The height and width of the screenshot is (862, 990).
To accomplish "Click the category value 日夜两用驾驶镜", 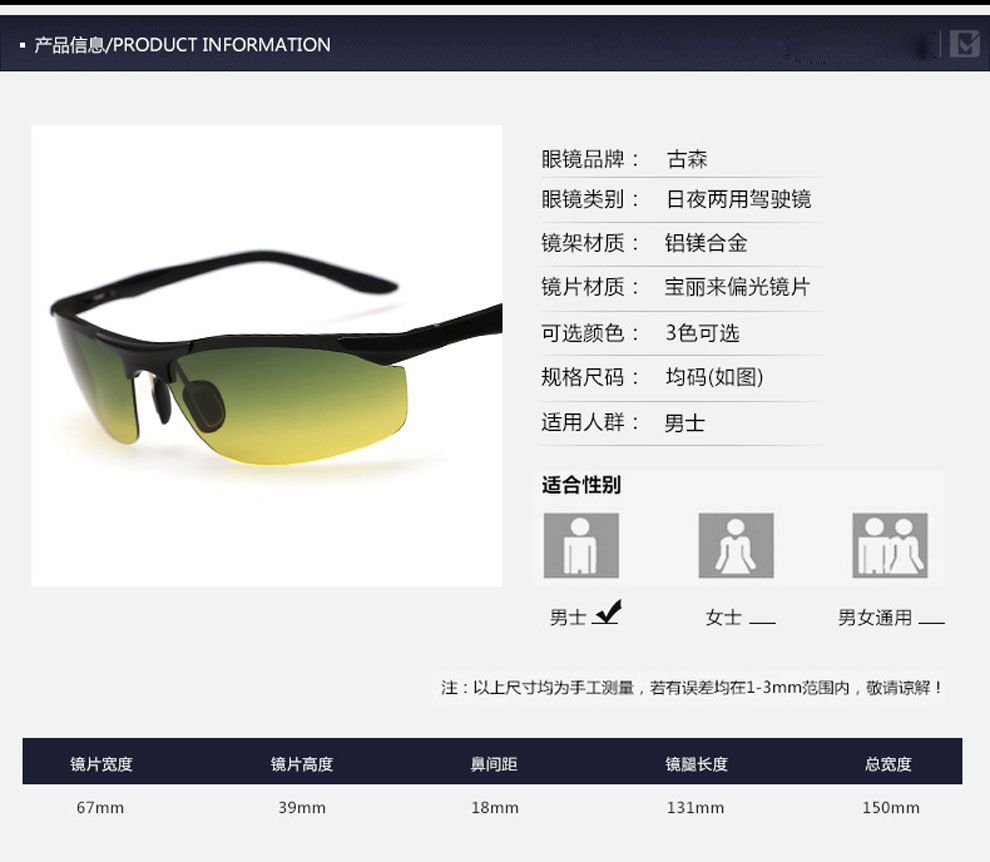I will 738,200.
